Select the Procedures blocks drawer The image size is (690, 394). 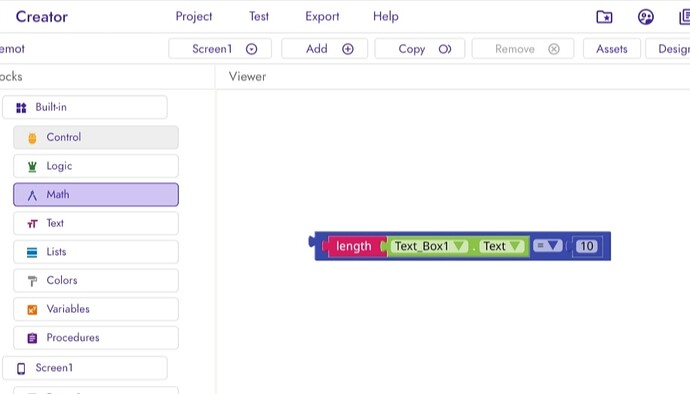click(x=96, y=338)
